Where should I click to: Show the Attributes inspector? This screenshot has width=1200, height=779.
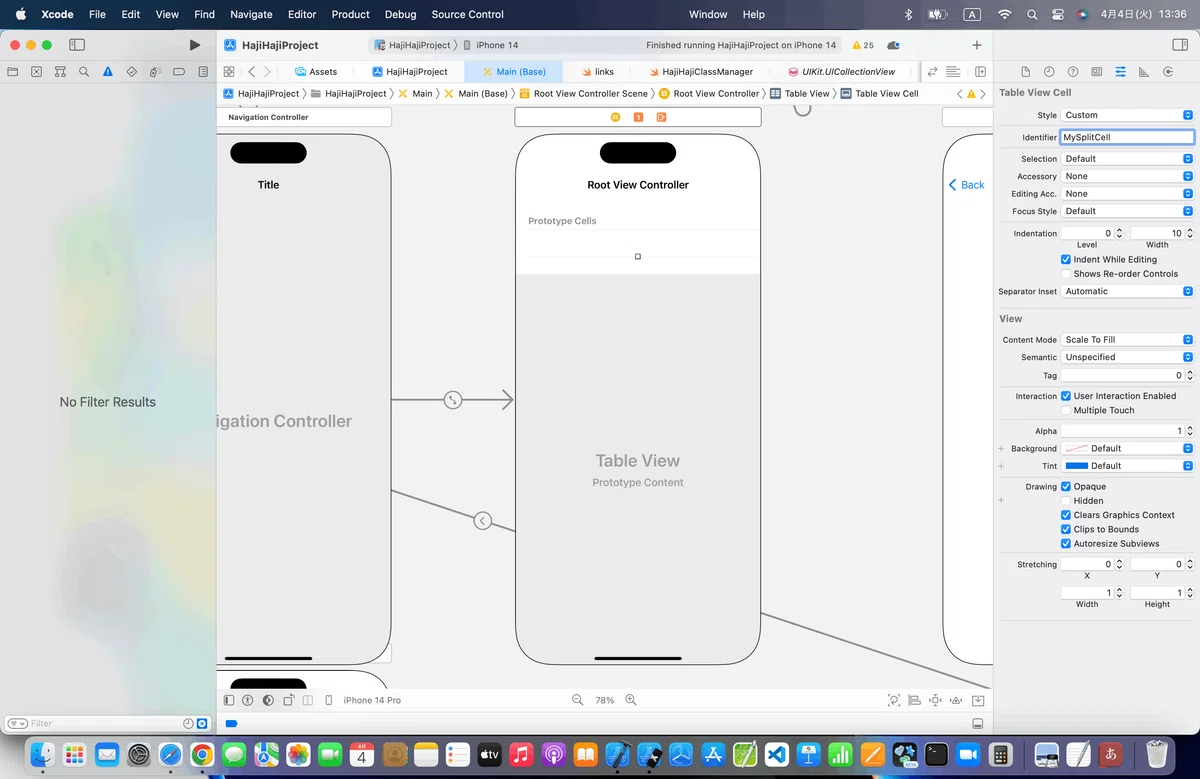pyautogui.click(x=1120, y=72)
